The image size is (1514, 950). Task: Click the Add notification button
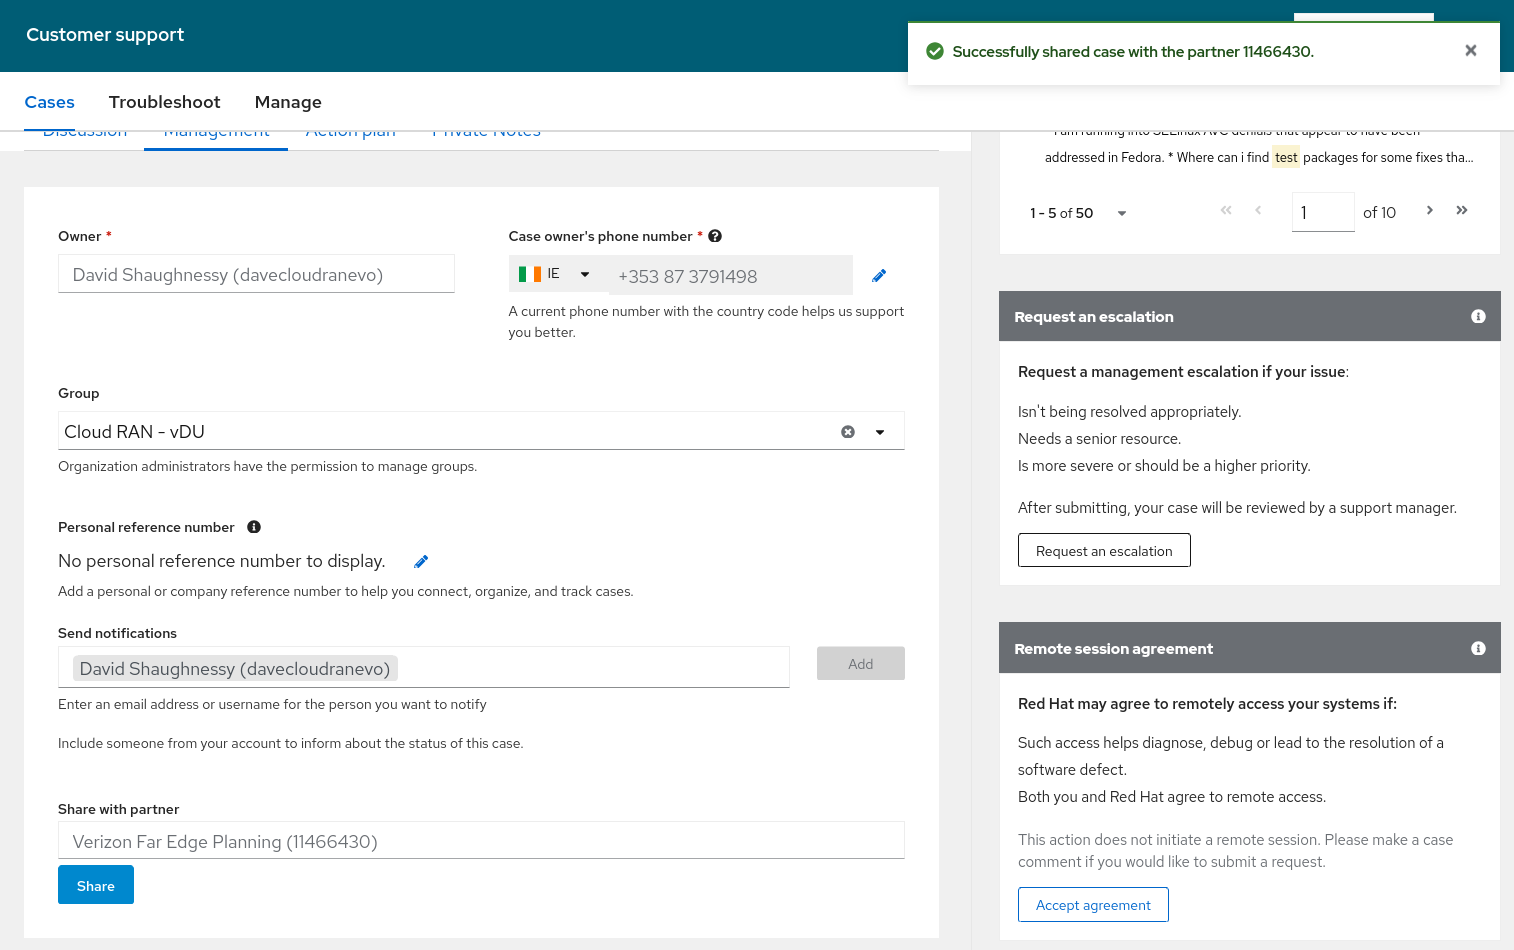pyautogui.click(x=861, y=664)
